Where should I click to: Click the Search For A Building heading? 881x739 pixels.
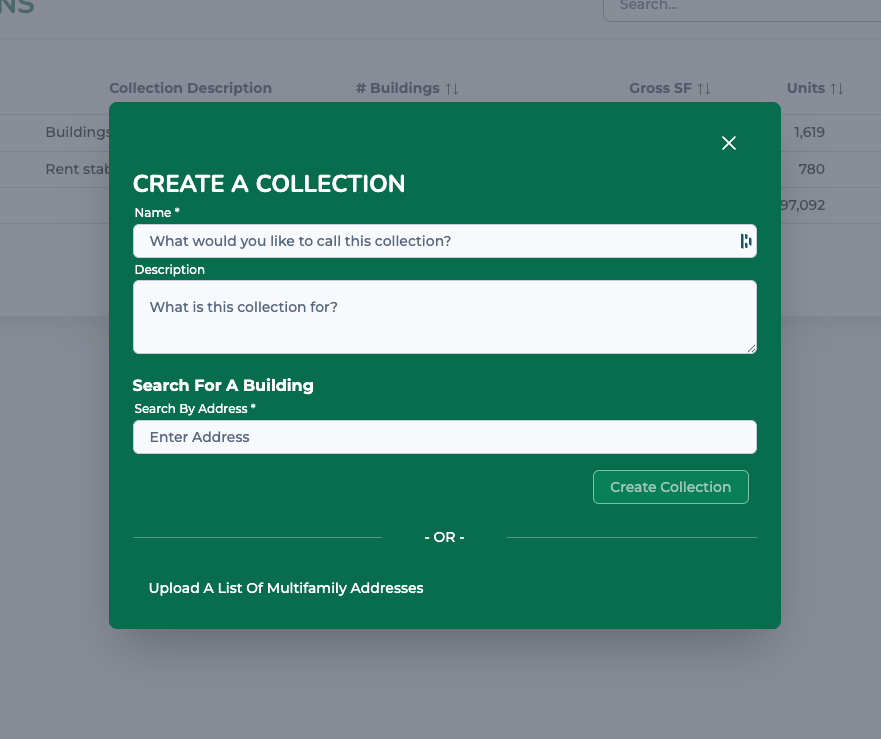(x=223, y=385)
